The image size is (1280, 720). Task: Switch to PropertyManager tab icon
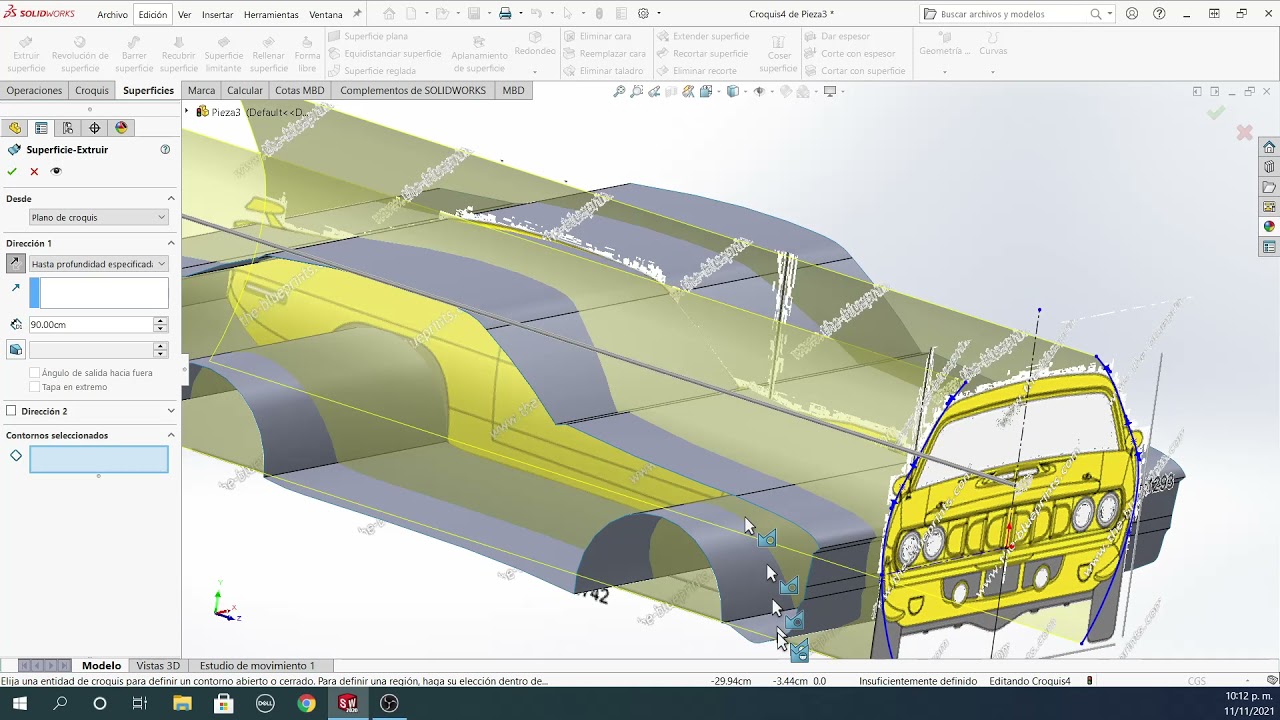tap(41, 128)
